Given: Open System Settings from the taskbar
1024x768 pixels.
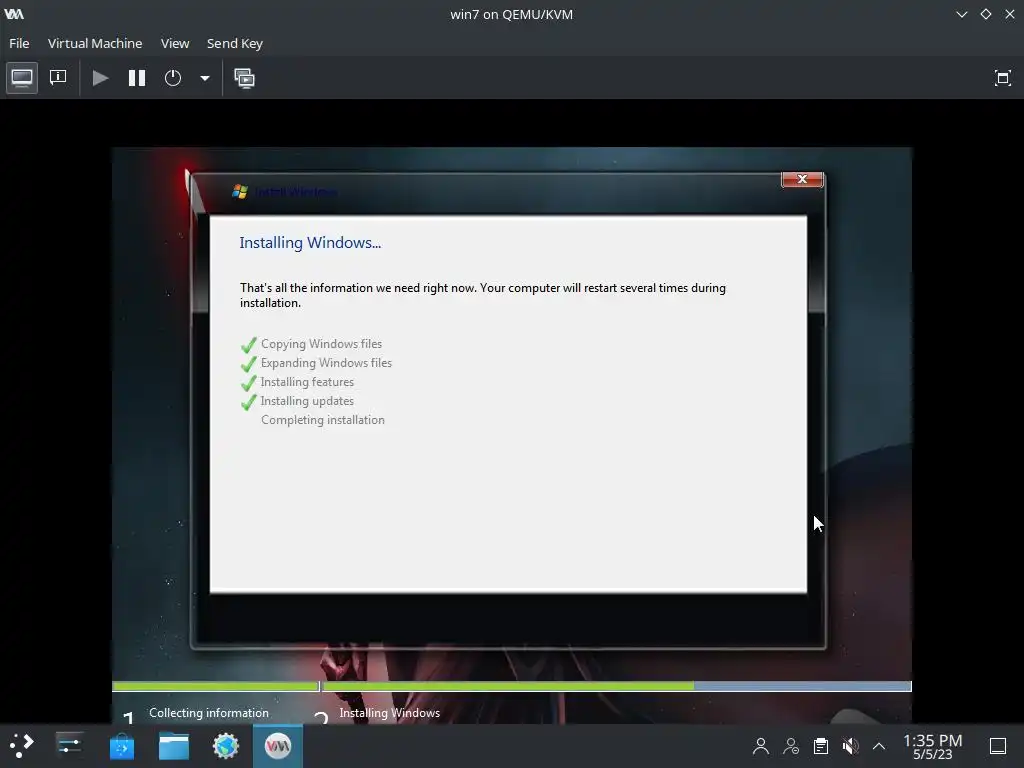Looking at the screenshot, I should pos(69,746).
